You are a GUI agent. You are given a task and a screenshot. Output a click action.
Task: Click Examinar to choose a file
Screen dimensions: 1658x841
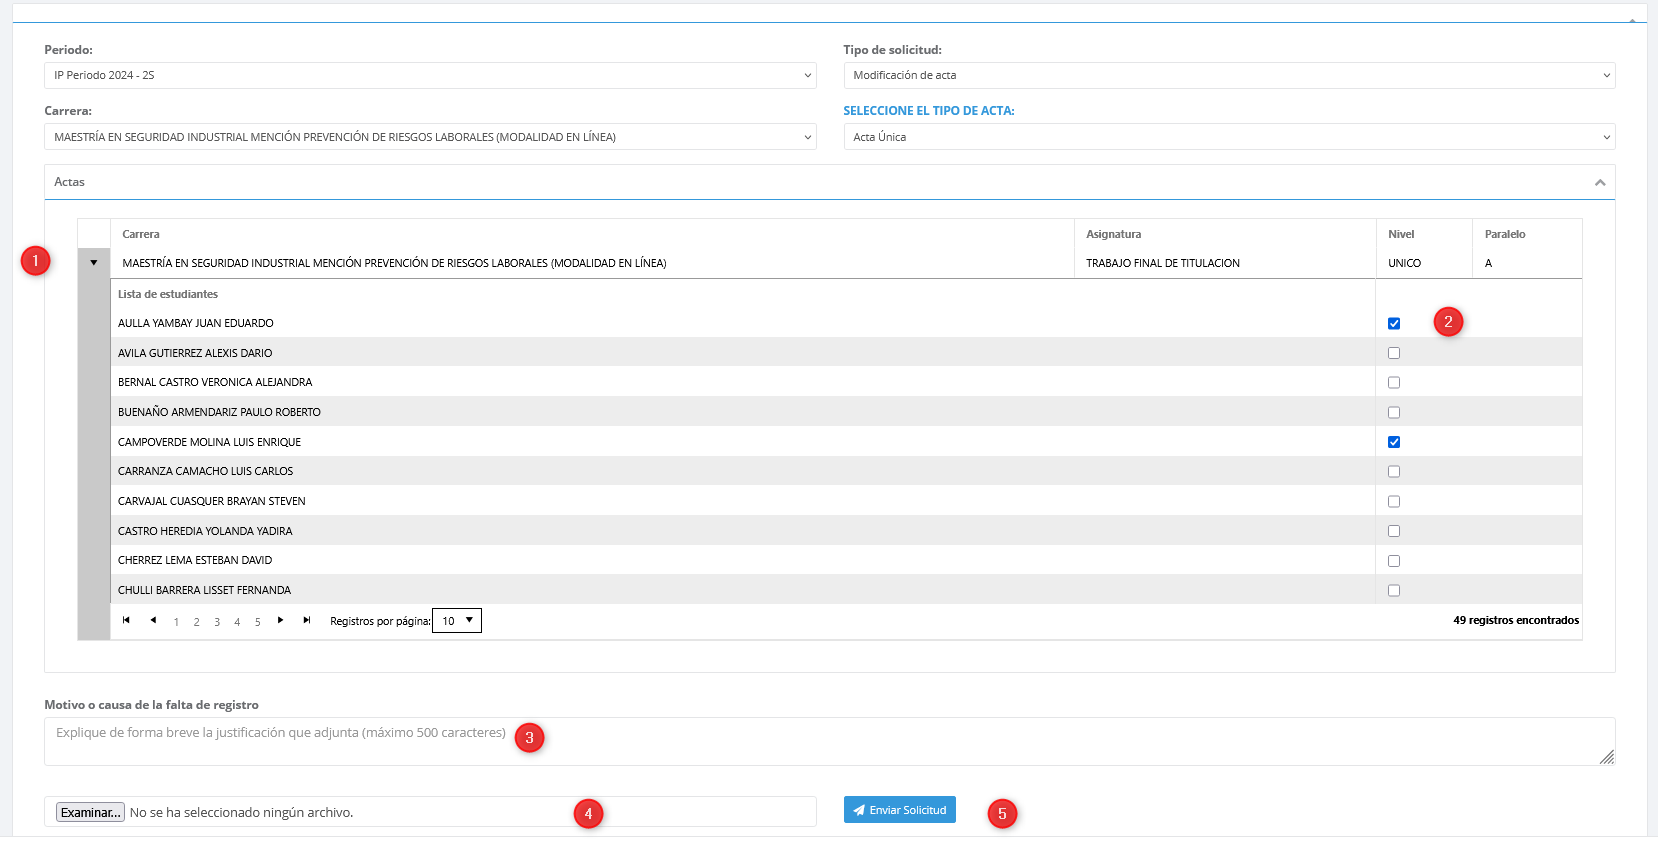coord(90,812)
